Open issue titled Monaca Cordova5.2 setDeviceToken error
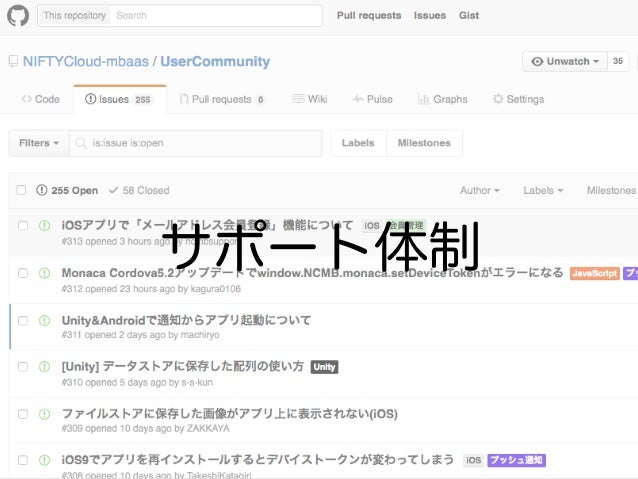Screen dimensions: 638x479 tap(312, 273)
